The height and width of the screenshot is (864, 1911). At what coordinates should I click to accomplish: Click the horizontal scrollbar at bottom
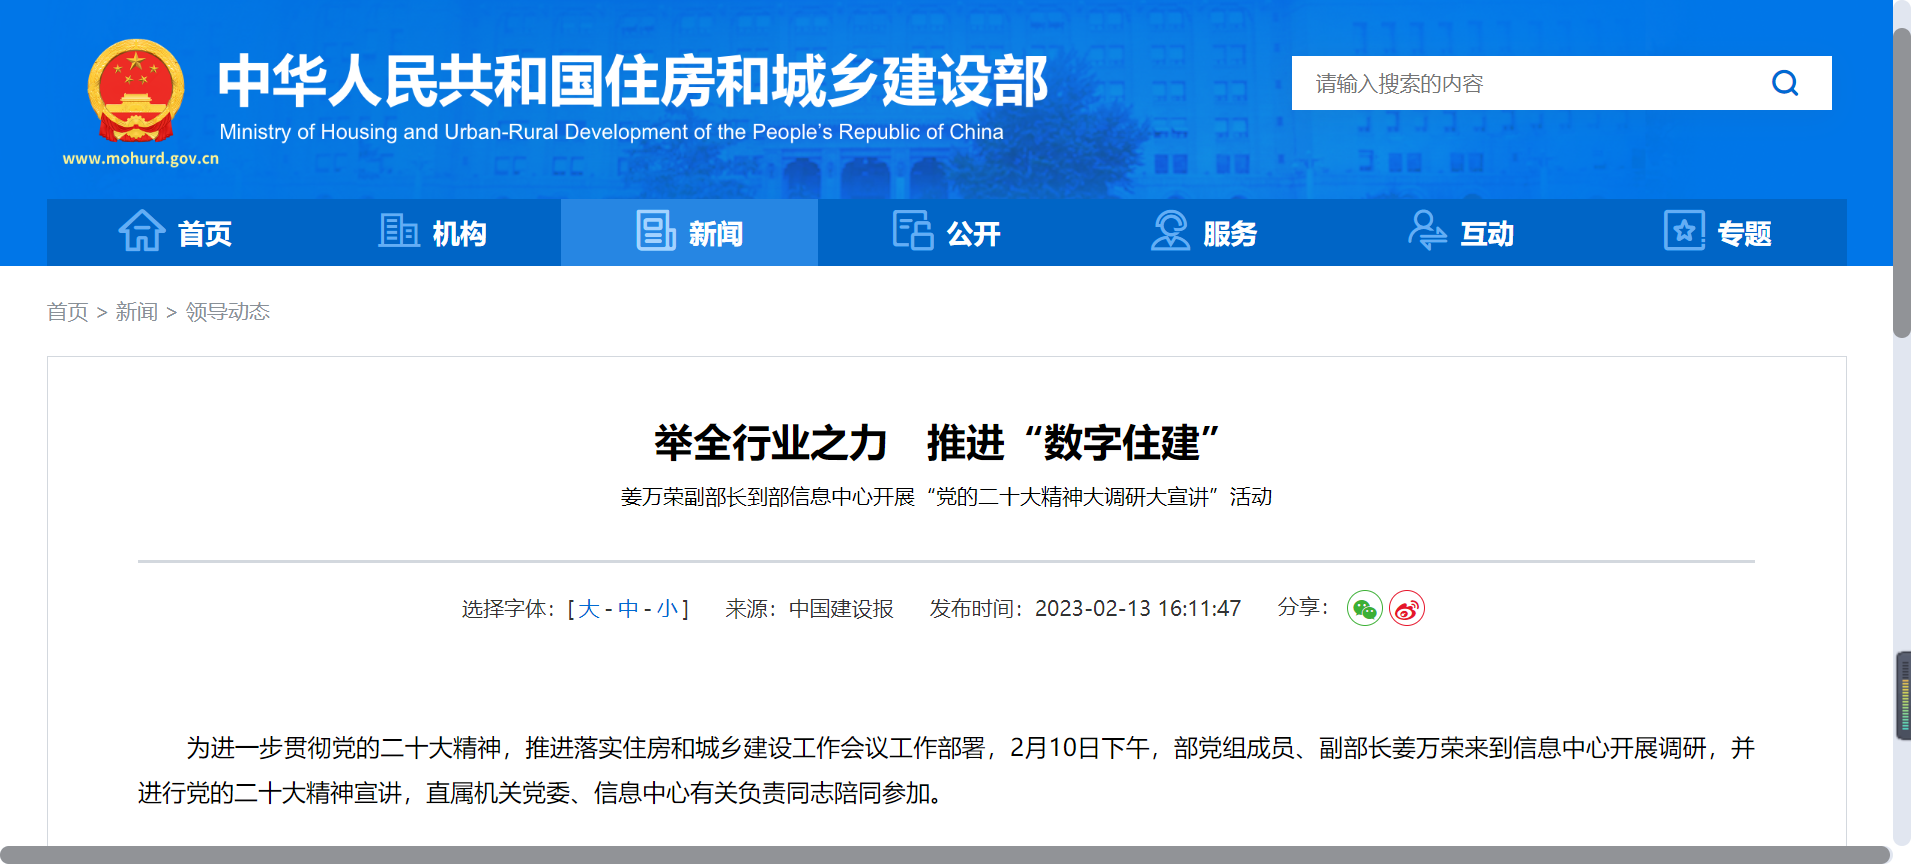point(940,855)
